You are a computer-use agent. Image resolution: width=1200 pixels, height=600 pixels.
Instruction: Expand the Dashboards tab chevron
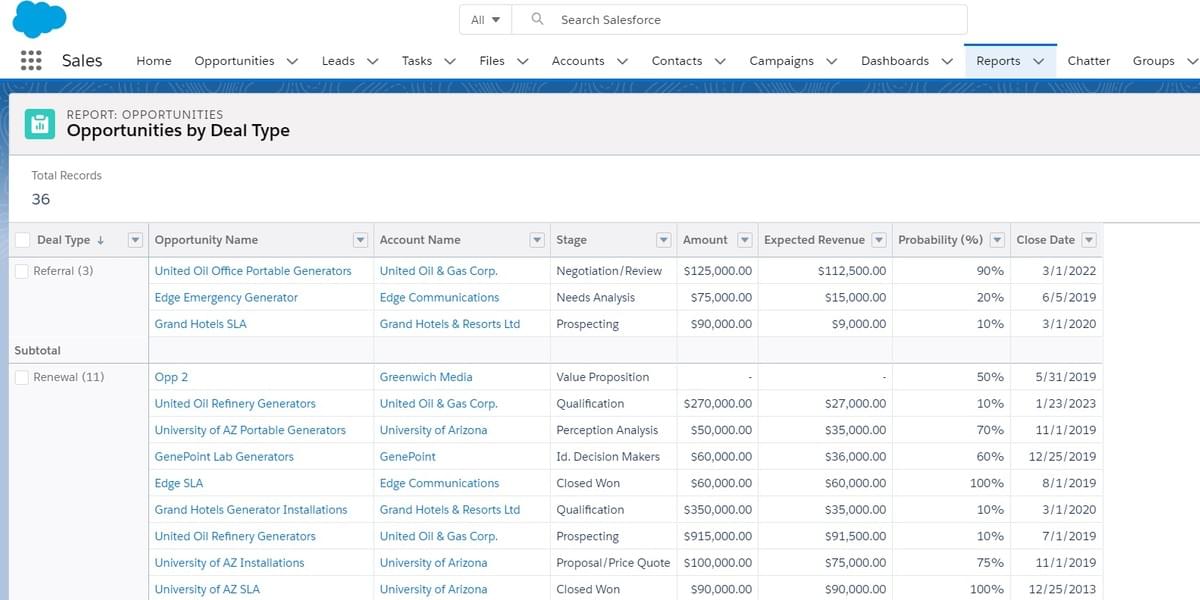[947, 61]
